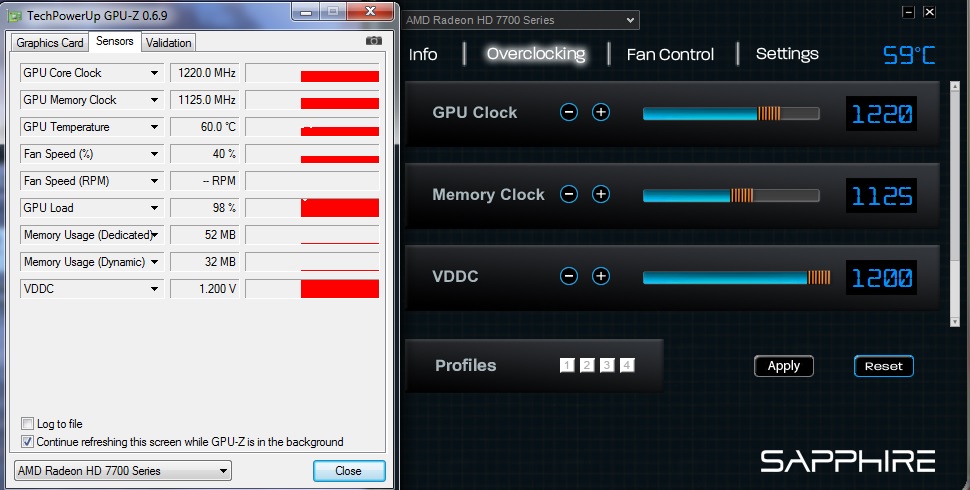Viewport: 970px width, 490px height.
Task: Minimize the Sapphire utility window
Action: click(908, 12)
